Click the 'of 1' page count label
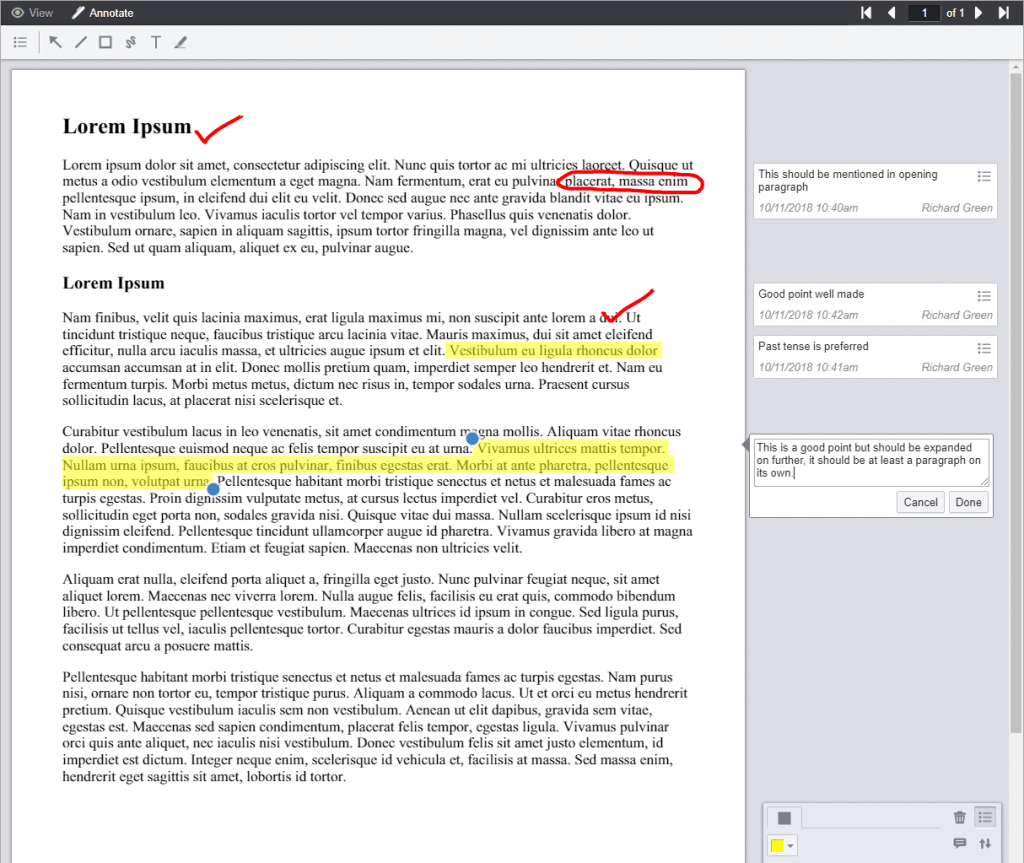 pyautogui.click(x=955, y=12)
